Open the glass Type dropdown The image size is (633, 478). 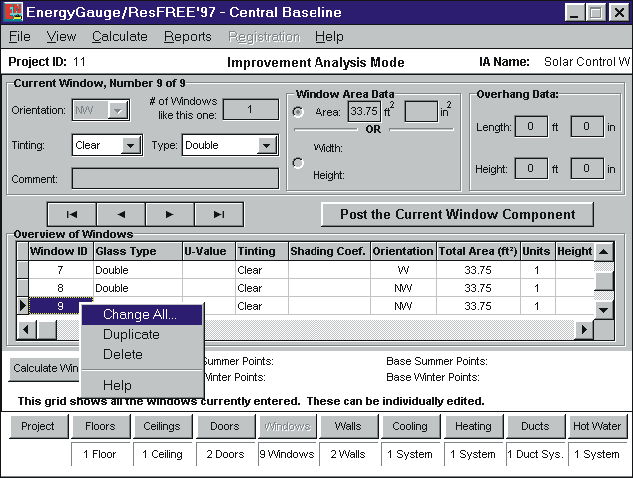[267, 145]
